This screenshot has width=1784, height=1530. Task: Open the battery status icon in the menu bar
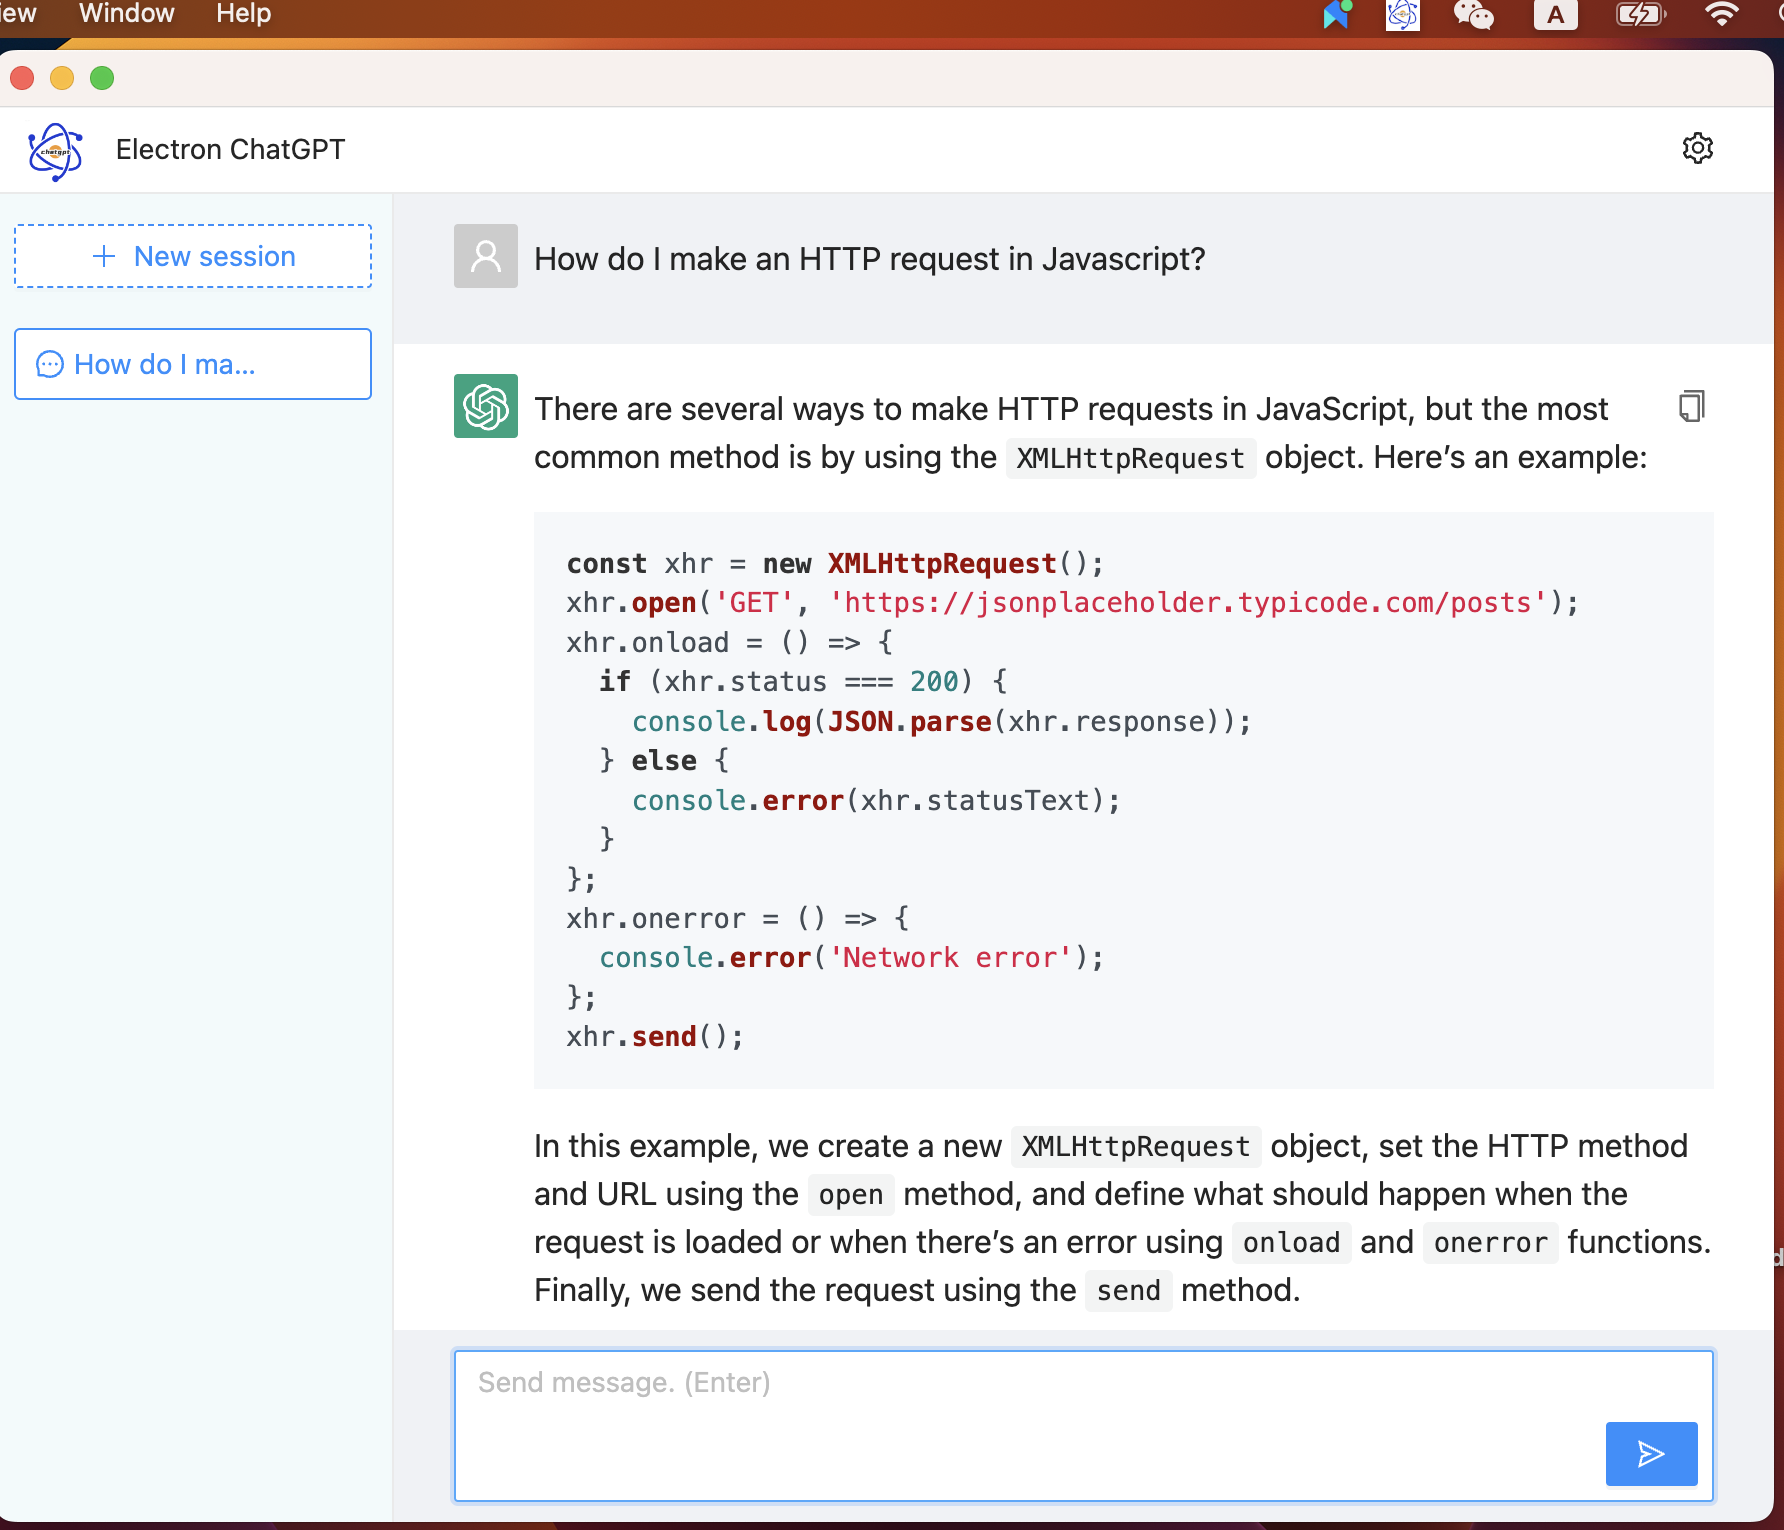click(1640, 14)
